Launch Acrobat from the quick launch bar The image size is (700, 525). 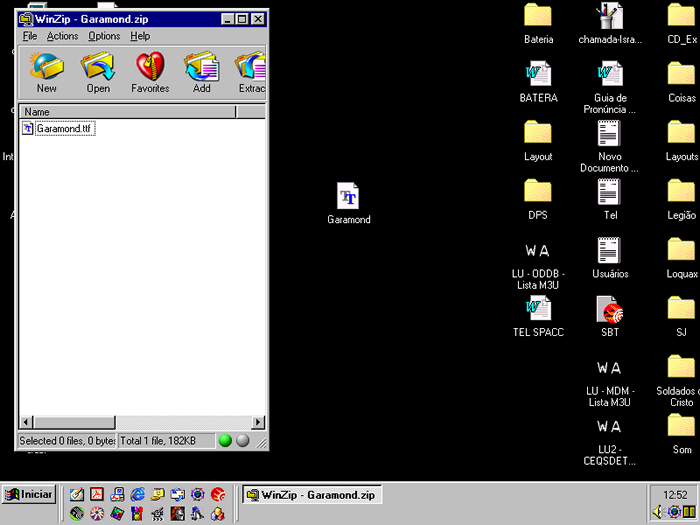coord(97,494)
